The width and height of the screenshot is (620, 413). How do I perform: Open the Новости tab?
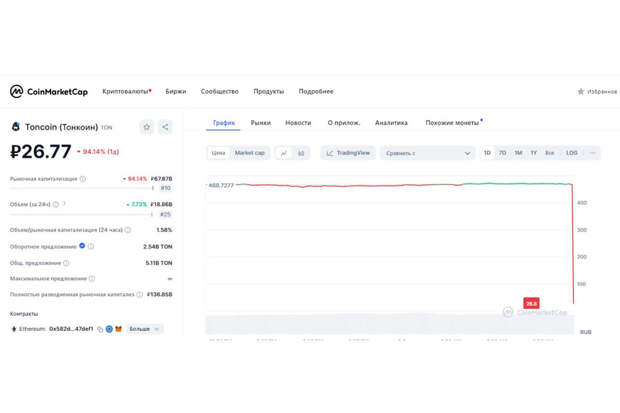point(298,123)
